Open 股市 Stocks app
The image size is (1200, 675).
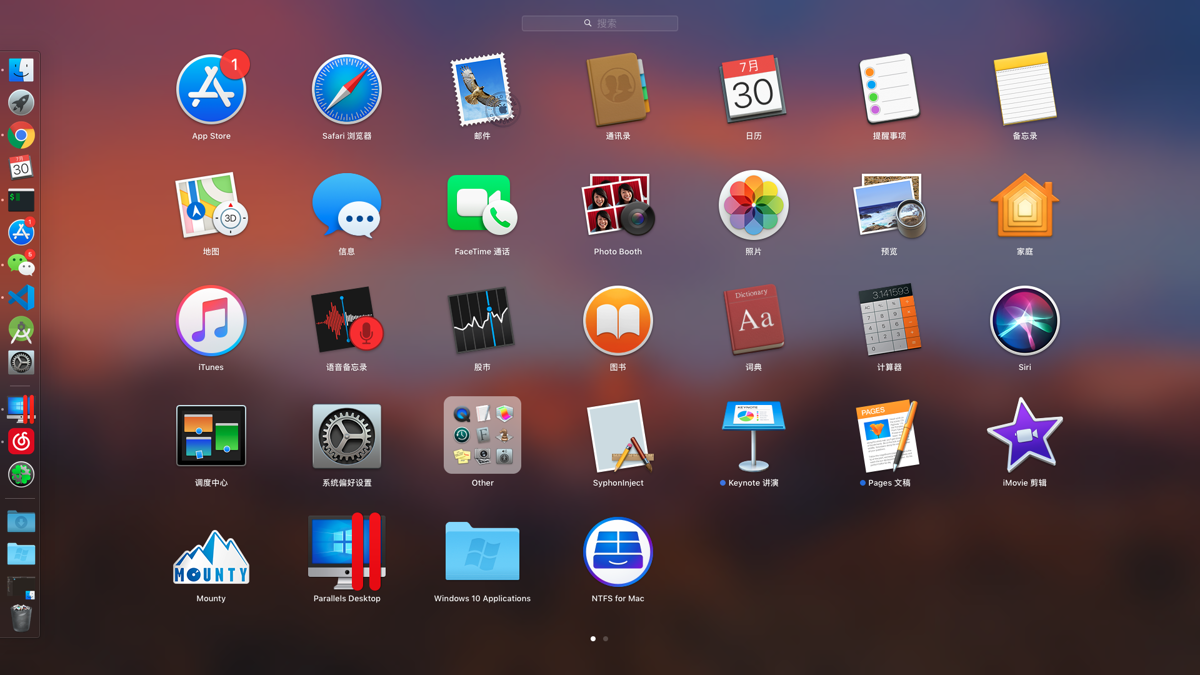click(482, 321)
